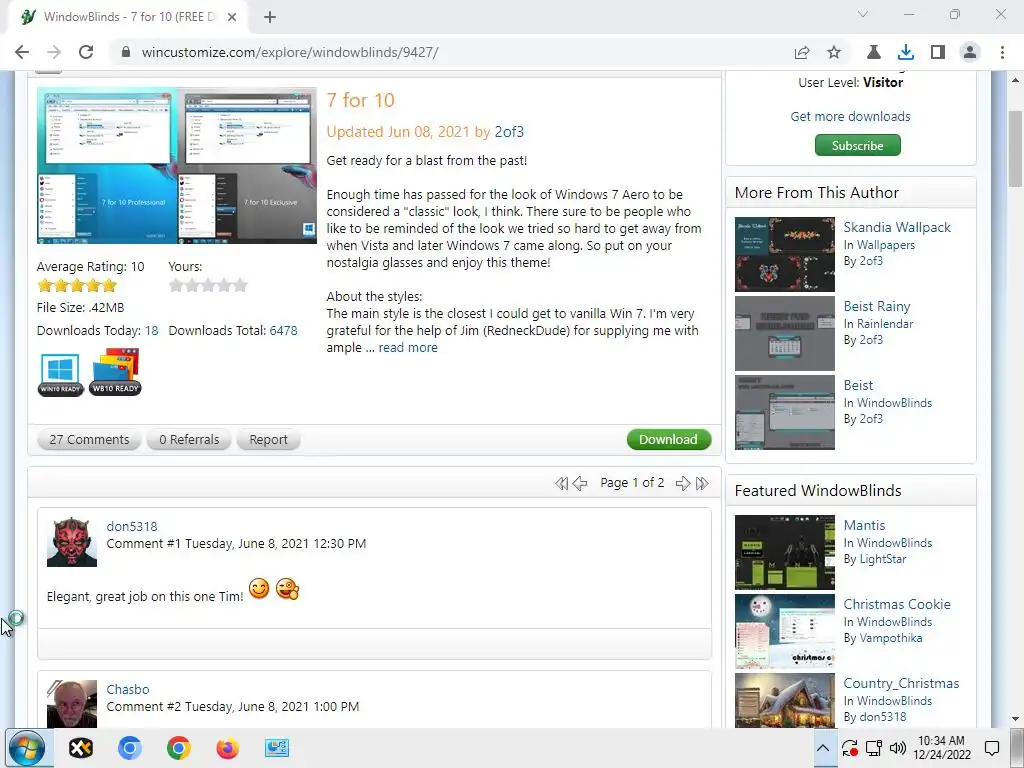Reload the current page
The width and height of the screenshot is (1024, 768).
click(x=86, y=52)
